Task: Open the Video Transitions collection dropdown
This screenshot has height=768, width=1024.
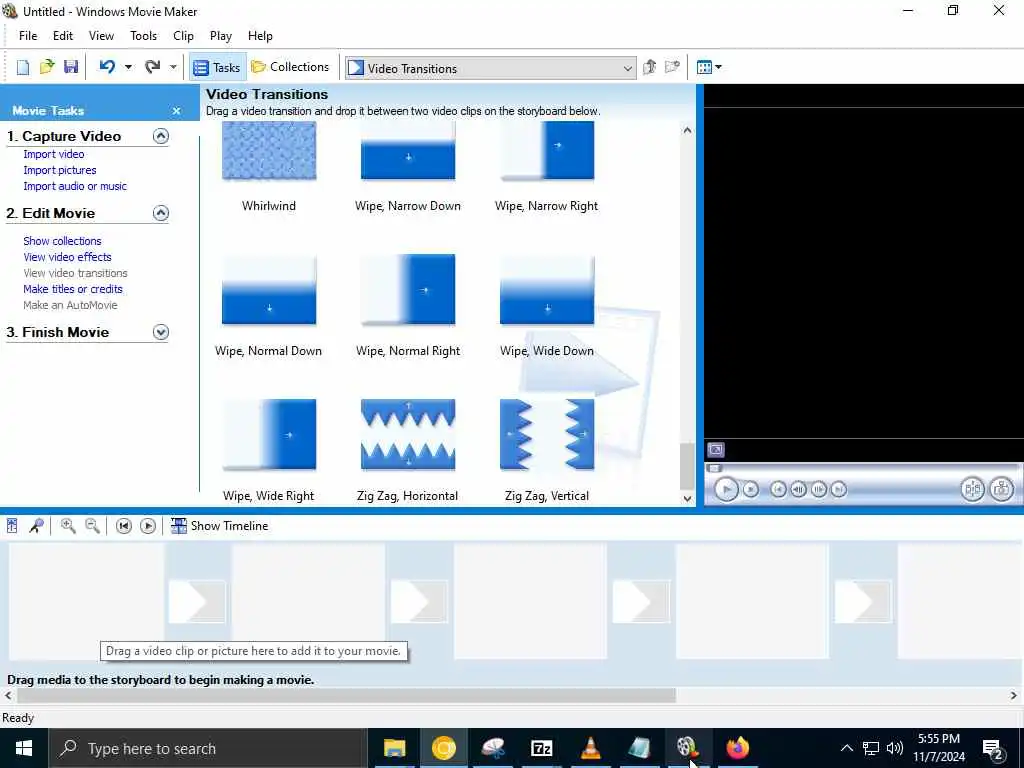Action: [490, 69]
